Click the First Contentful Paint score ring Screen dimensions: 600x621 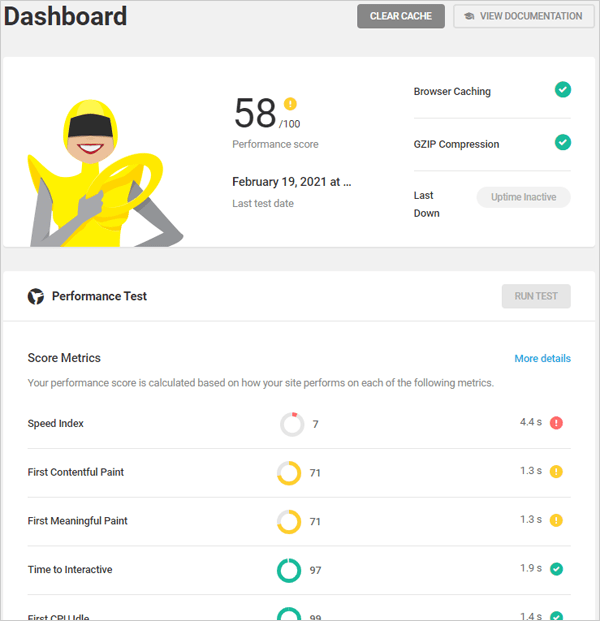(x=289, y=472)
